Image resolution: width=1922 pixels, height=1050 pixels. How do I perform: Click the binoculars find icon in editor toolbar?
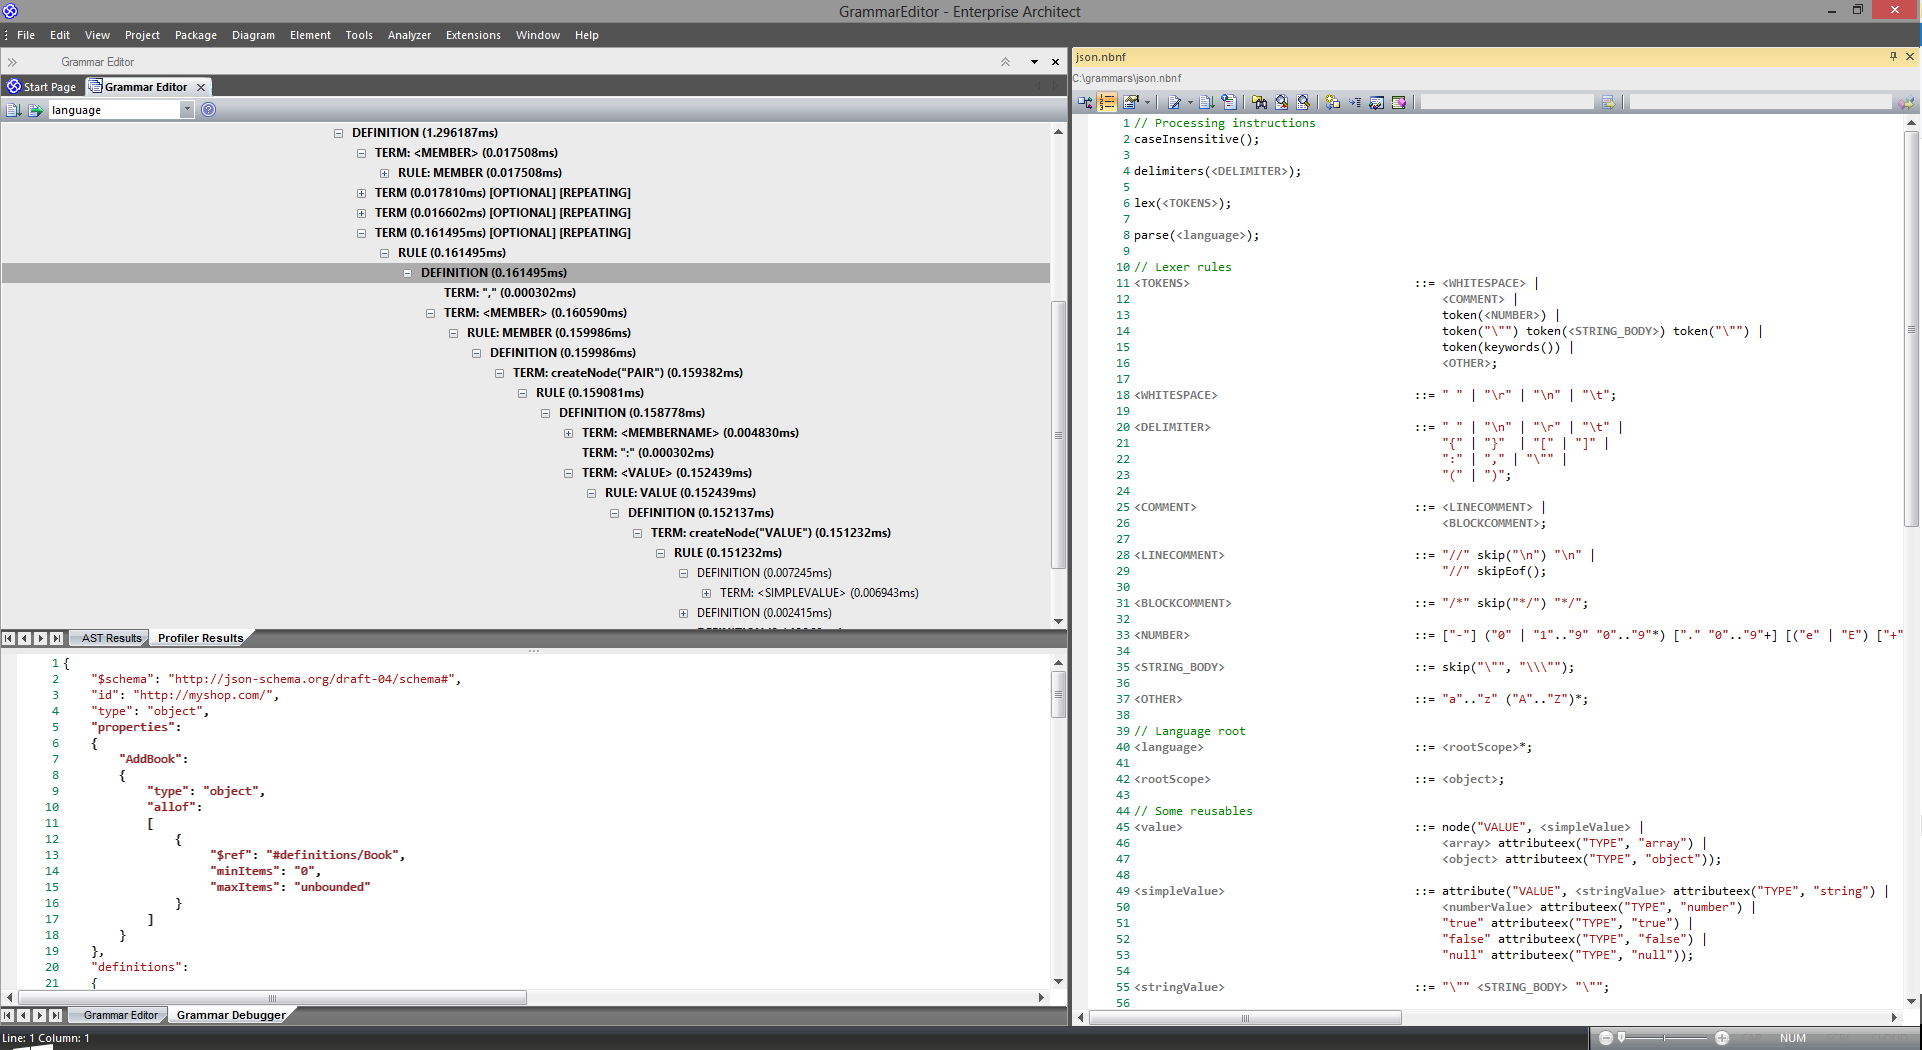click(1259, 102)
